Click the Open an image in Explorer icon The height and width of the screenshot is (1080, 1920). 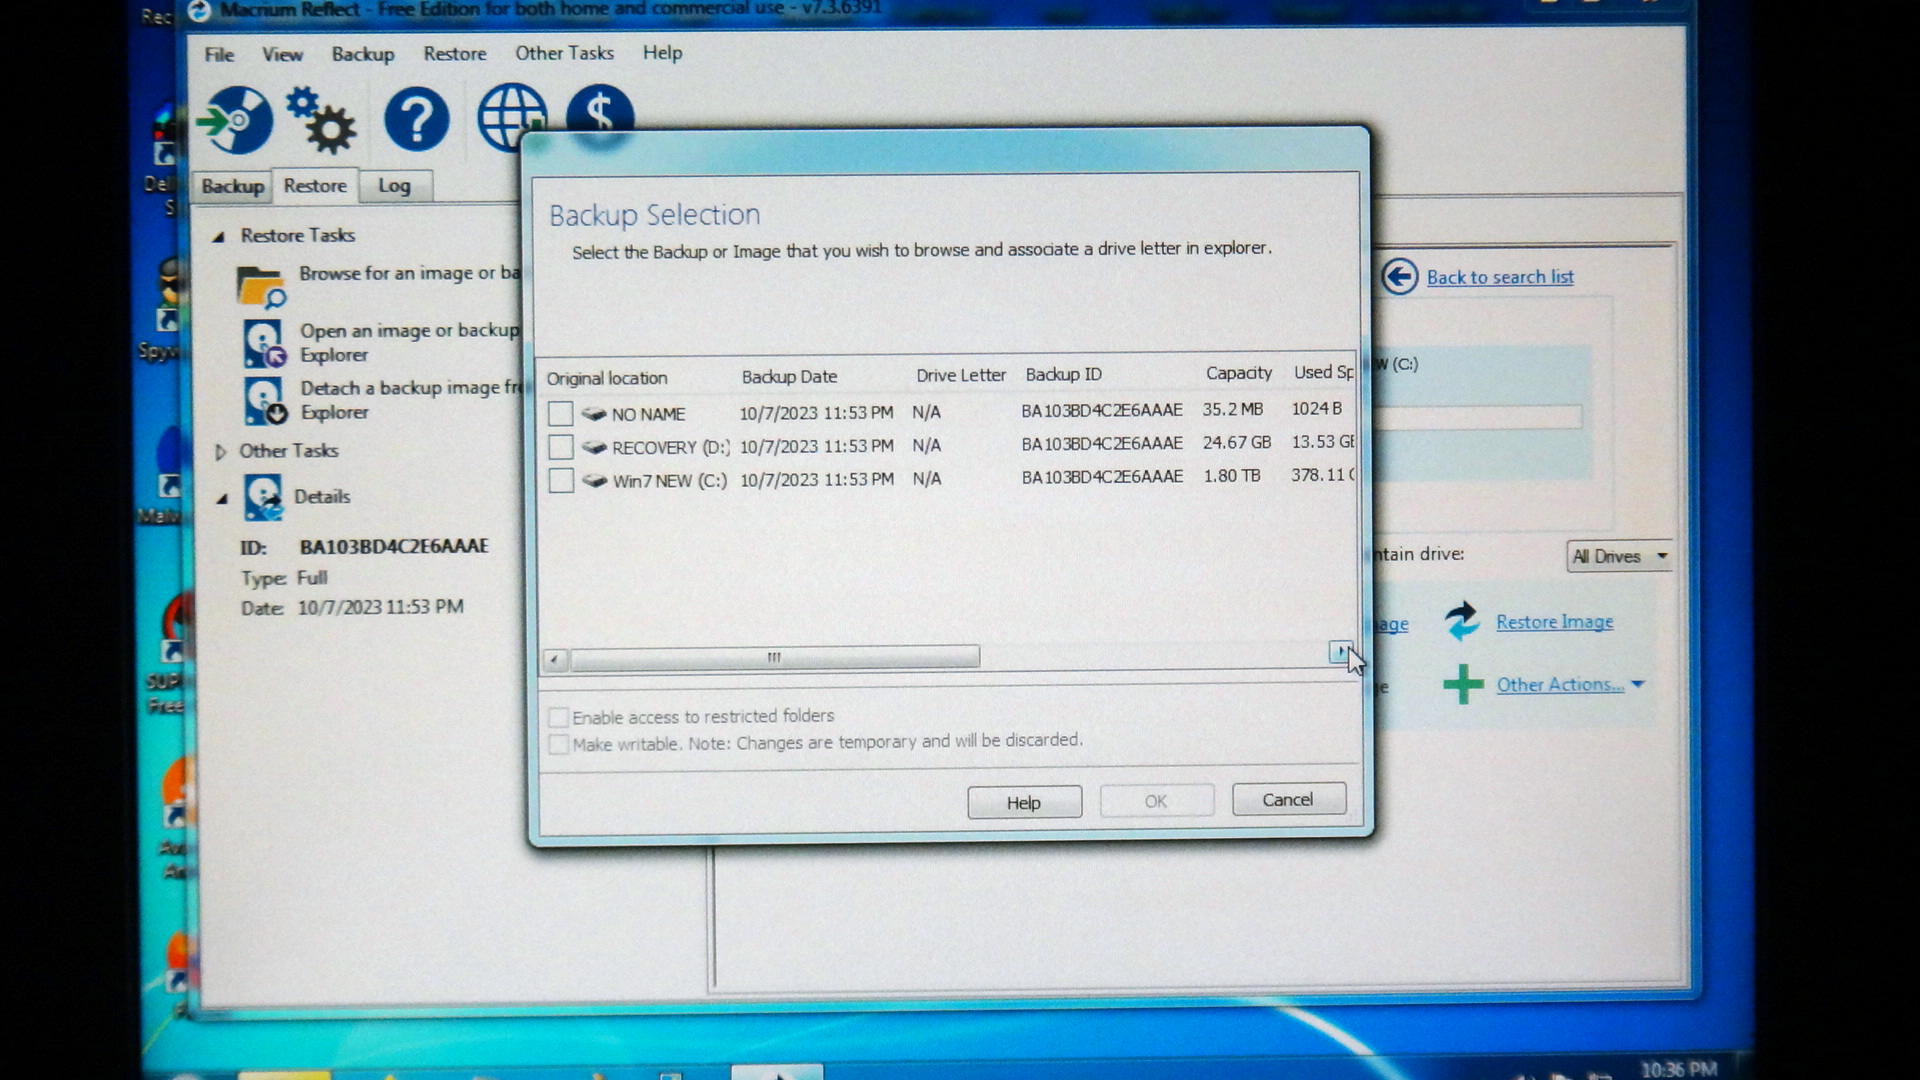(x=265, y=344)
